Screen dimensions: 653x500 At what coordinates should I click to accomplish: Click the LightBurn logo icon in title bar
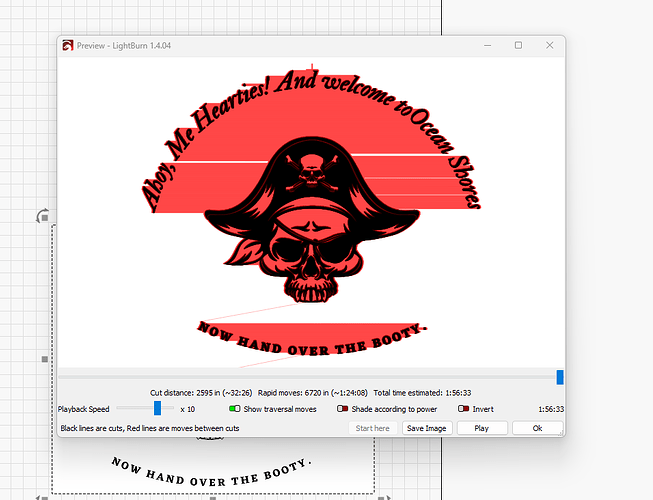[67, 45]
